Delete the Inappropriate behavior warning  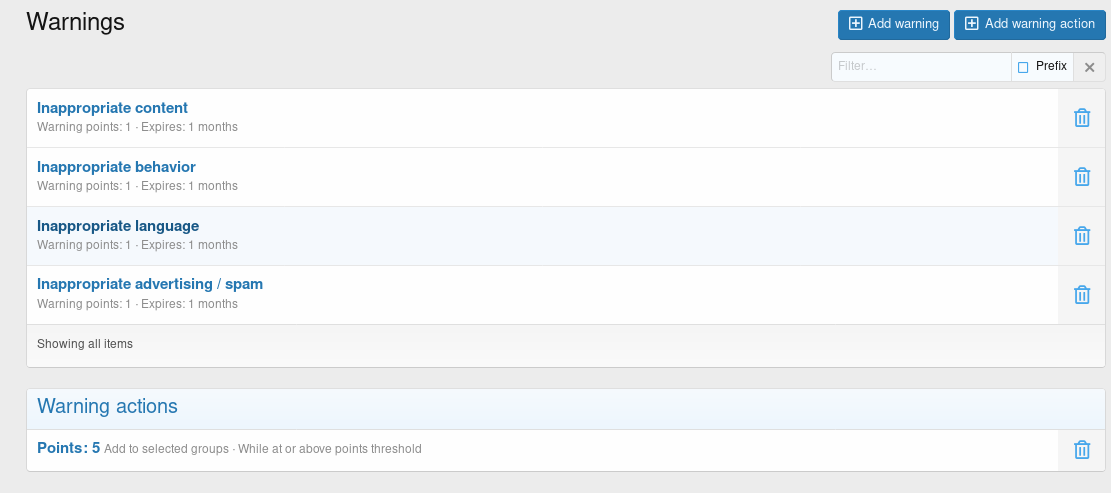pyautogui.click(x=1081, y=177)
